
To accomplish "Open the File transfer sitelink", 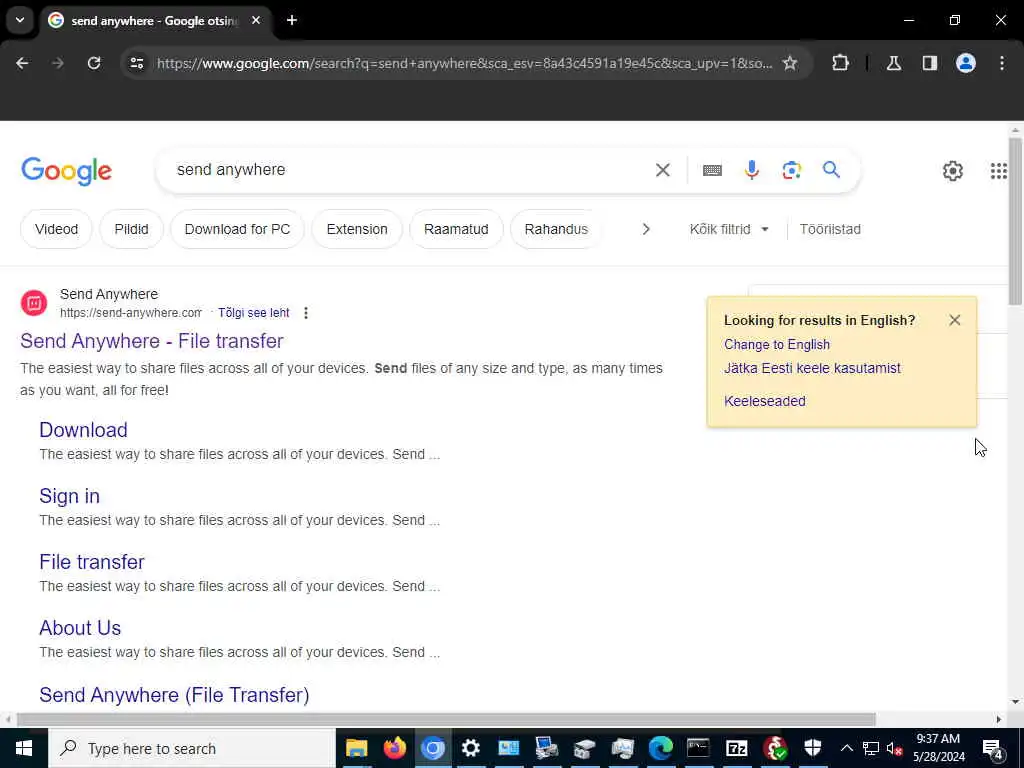I will [91, 562].
